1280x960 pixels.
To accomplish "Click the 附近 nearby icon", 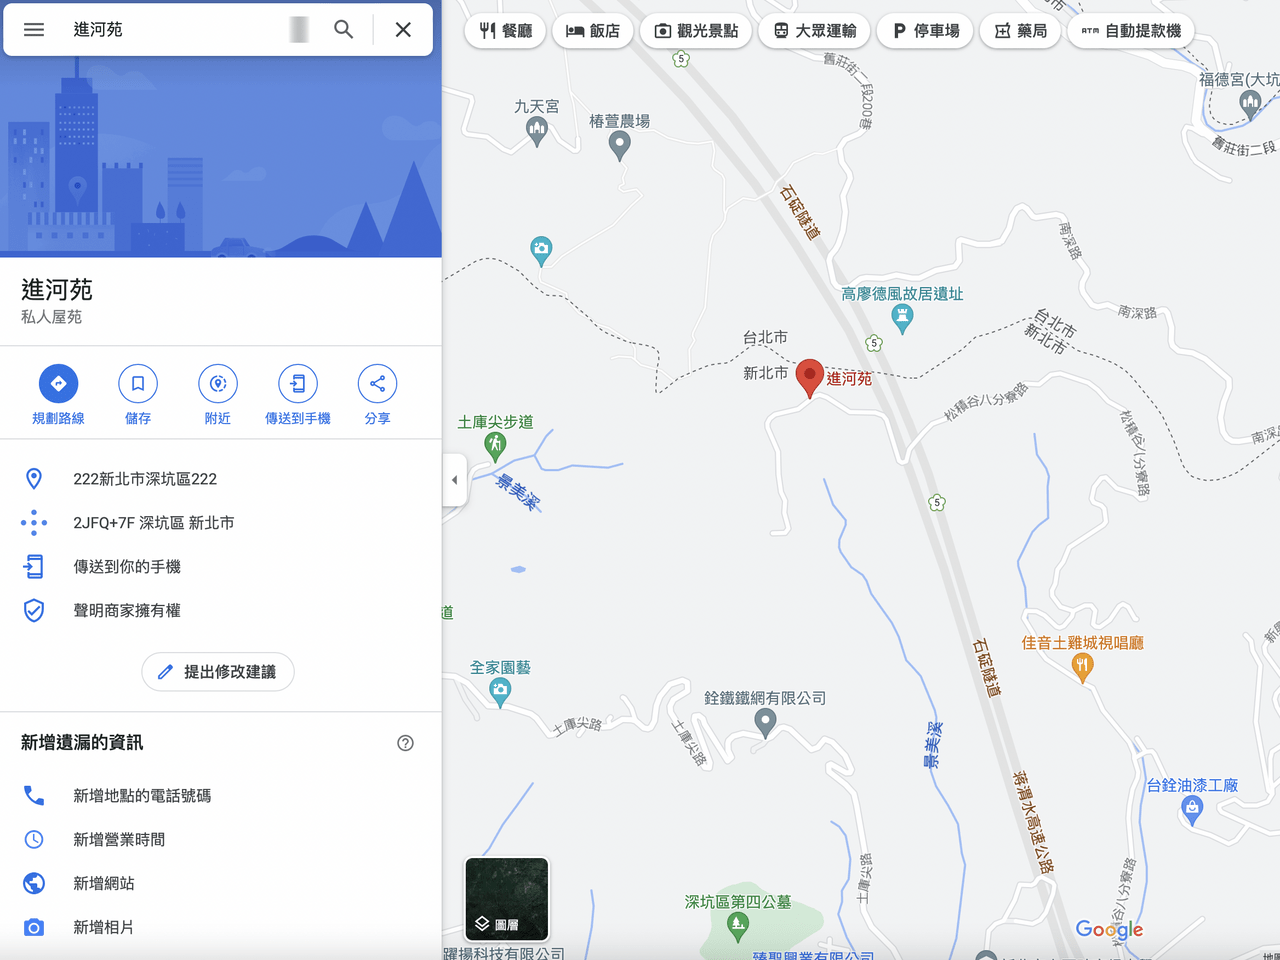I will click(218, 383).
